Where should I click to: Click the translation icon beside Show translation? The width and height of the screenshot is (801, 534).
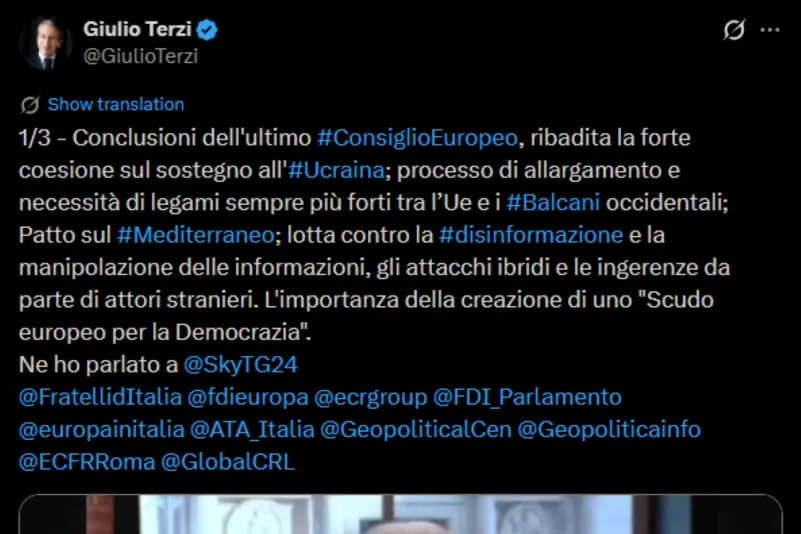click(30, 105)
